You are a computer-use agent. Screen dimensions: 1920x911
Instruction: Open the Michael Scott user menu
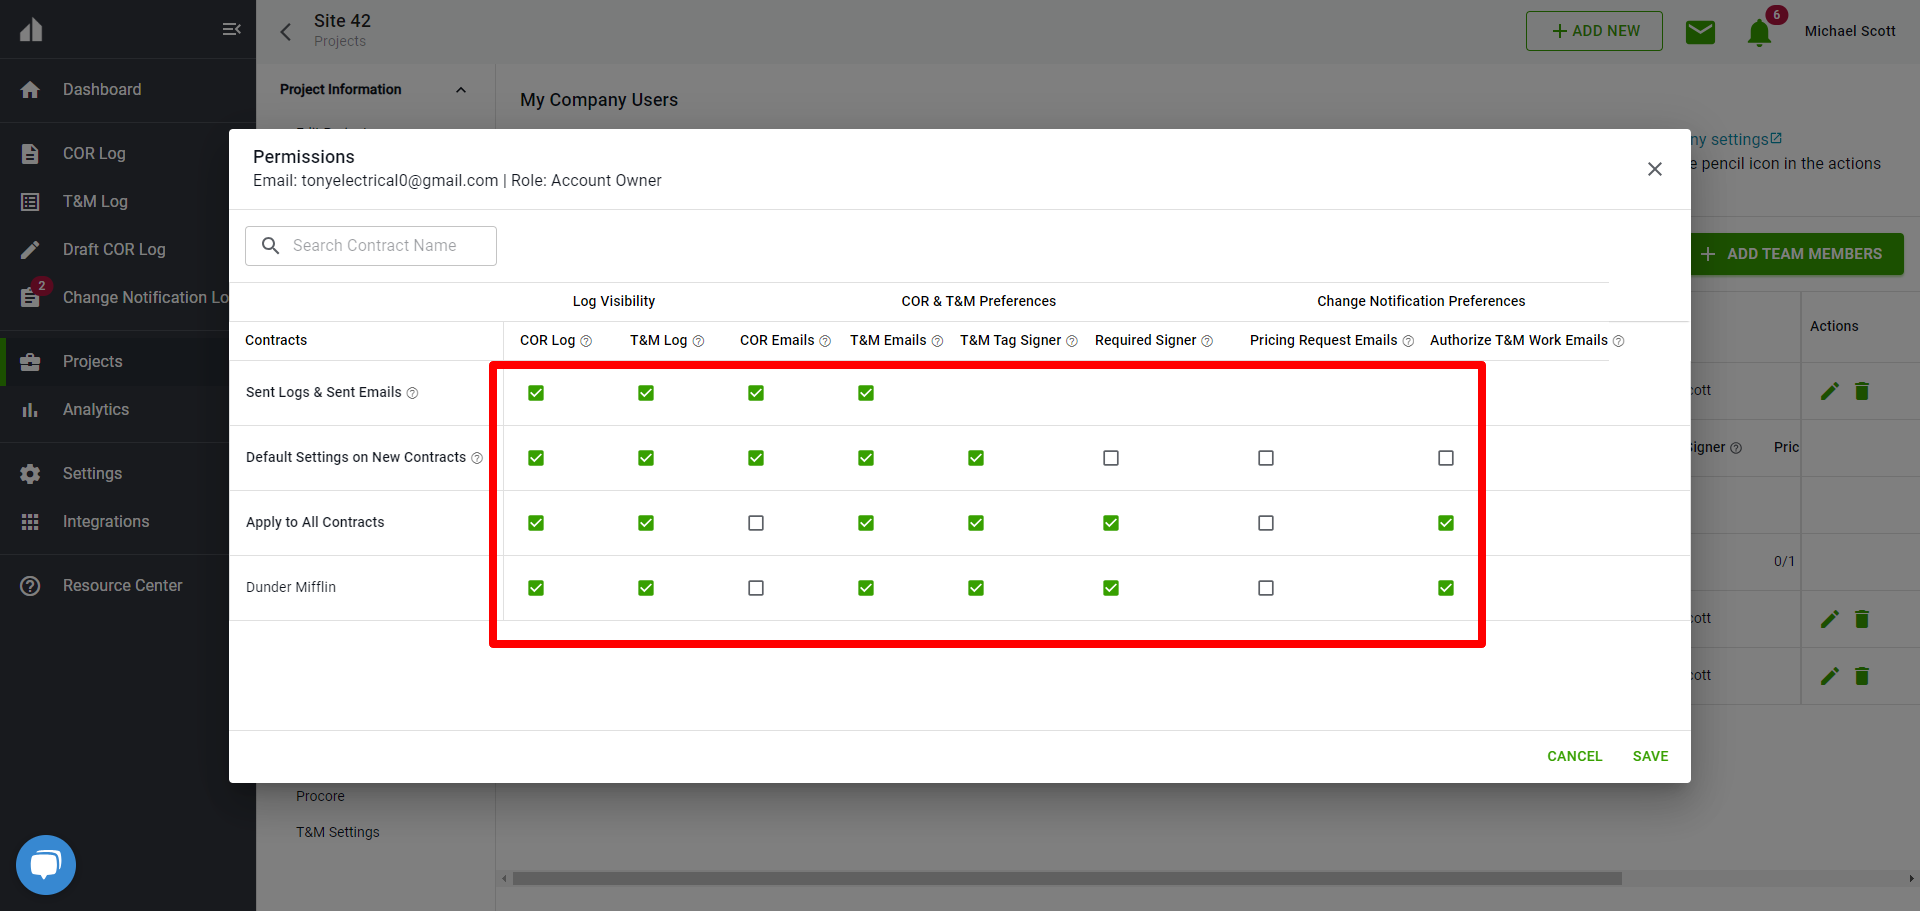click(1850, 32)
